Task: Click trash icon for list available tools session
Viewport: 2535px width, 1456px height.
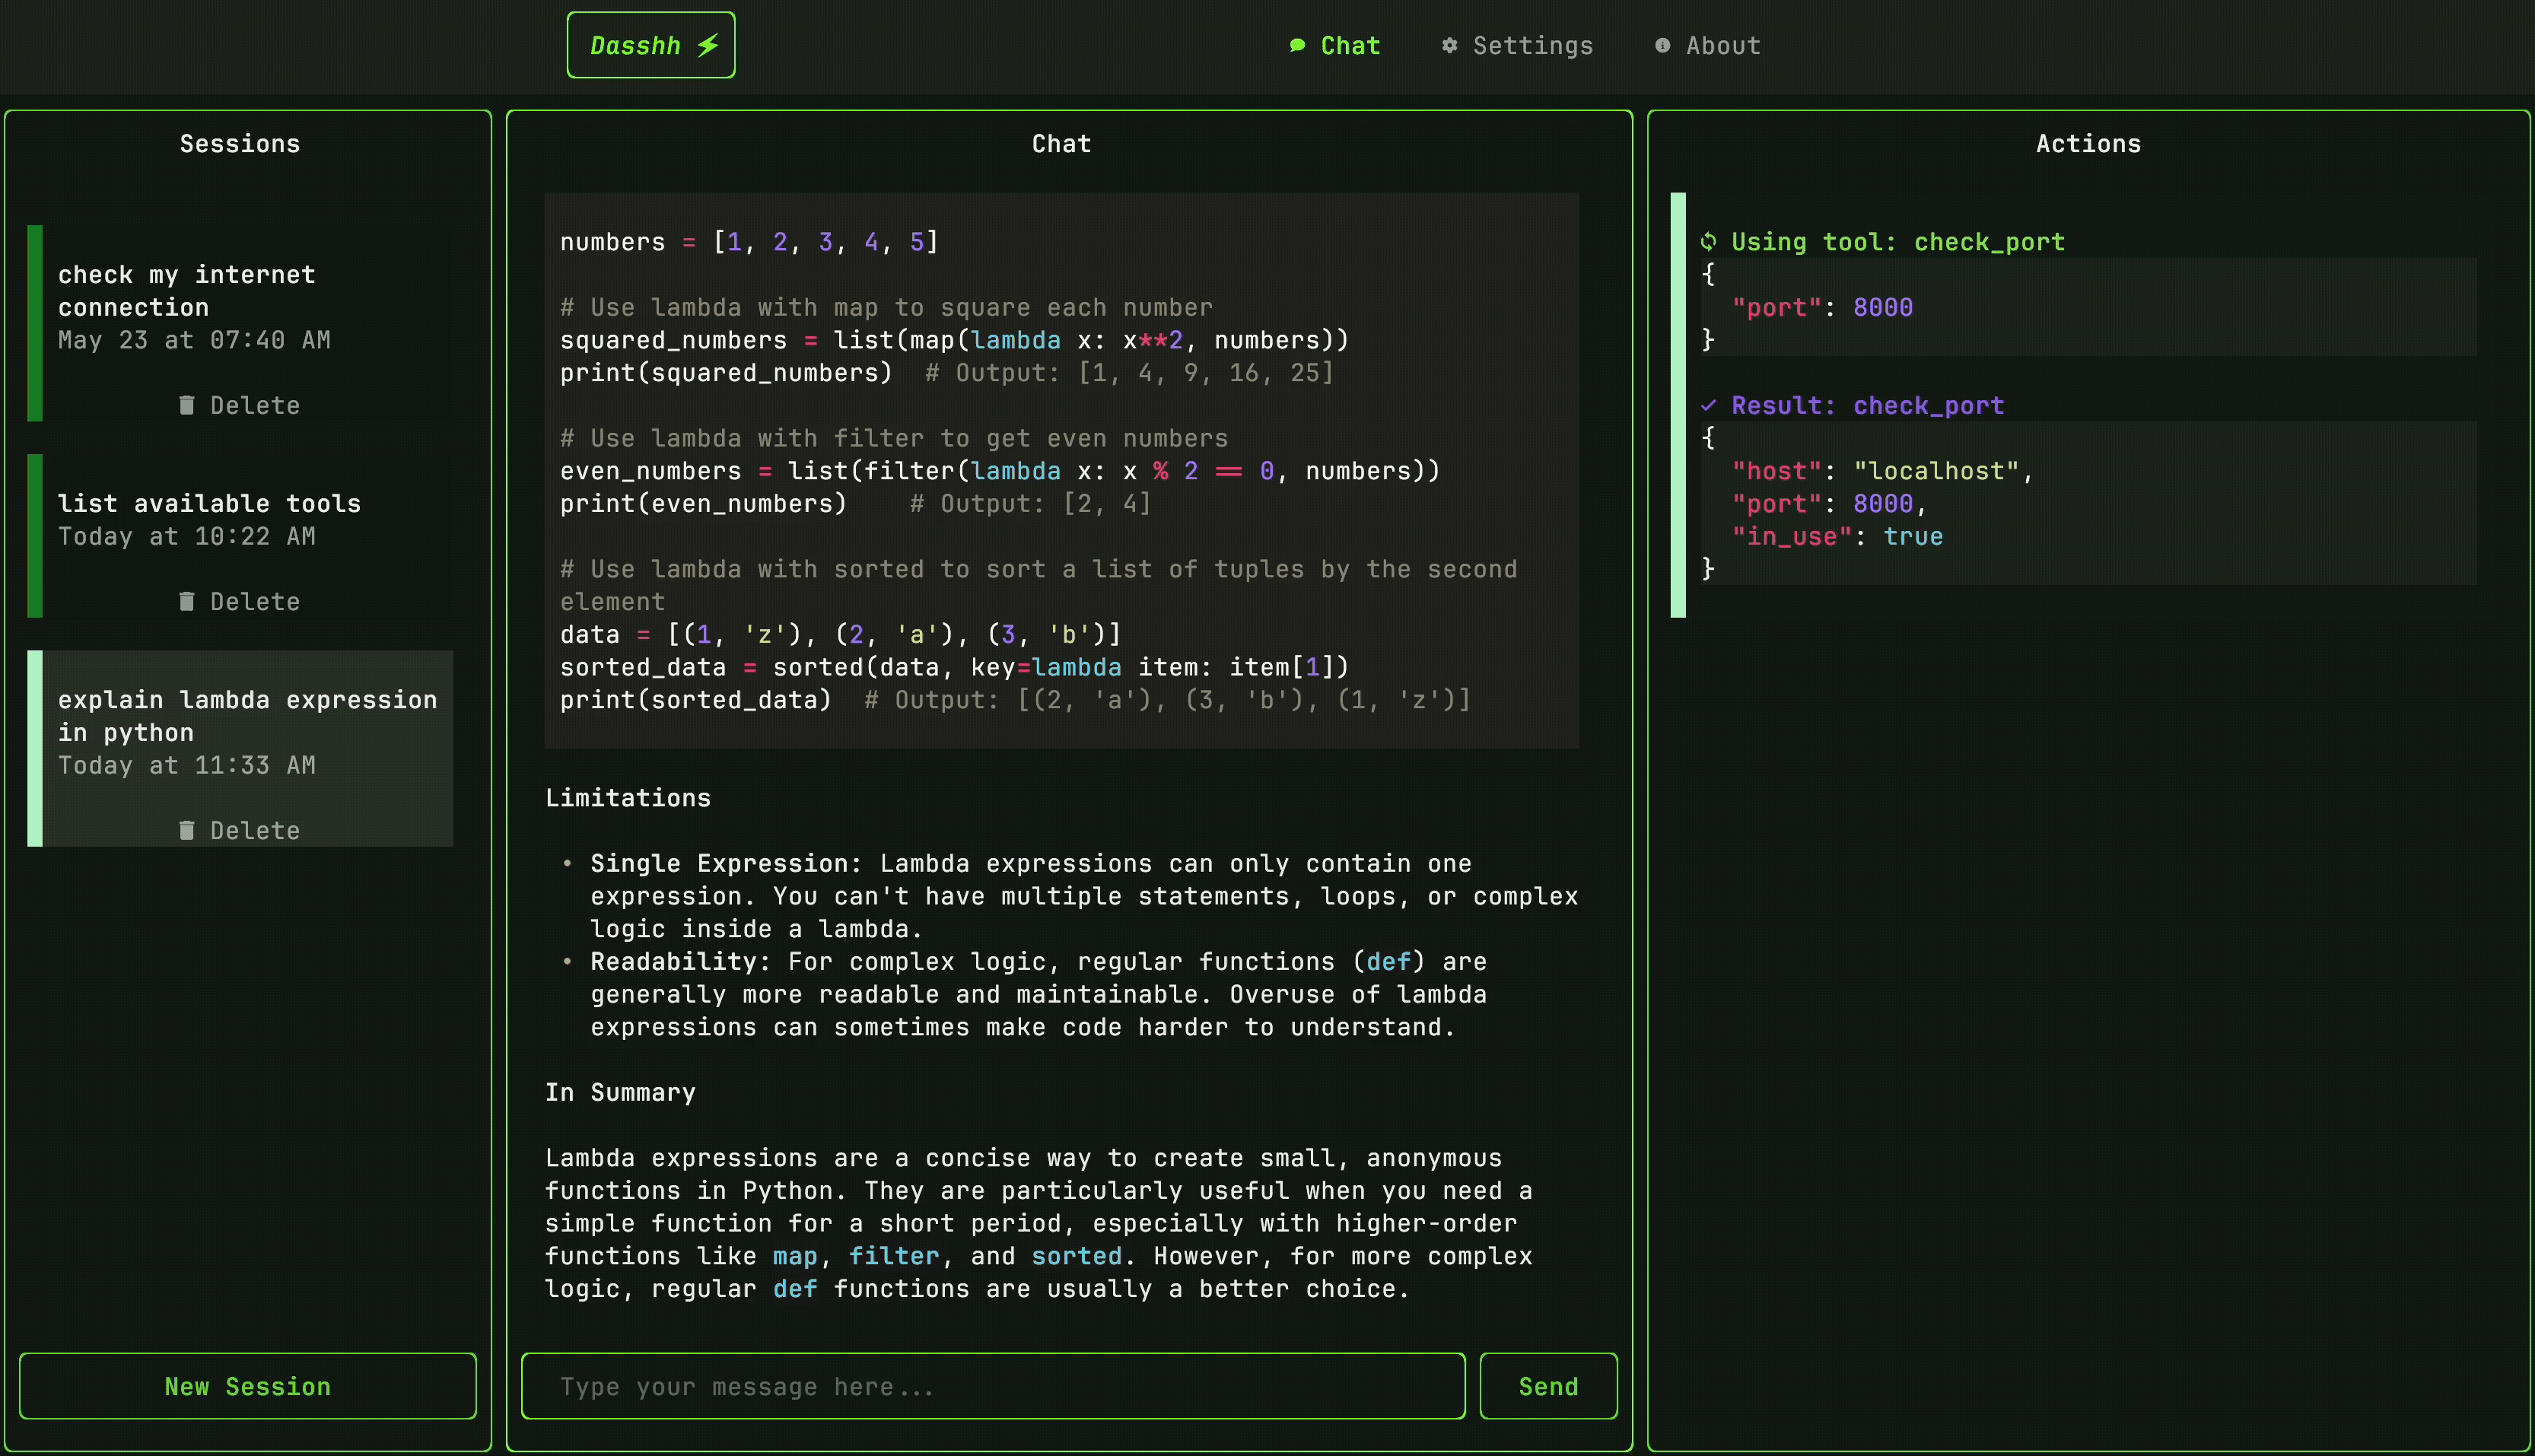Action: point(187,601)
